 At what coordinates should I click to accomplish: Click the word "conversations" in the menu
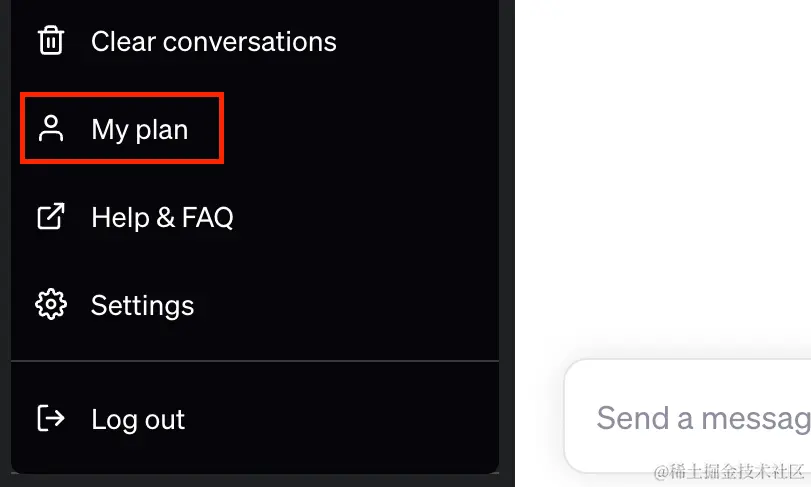250,41
